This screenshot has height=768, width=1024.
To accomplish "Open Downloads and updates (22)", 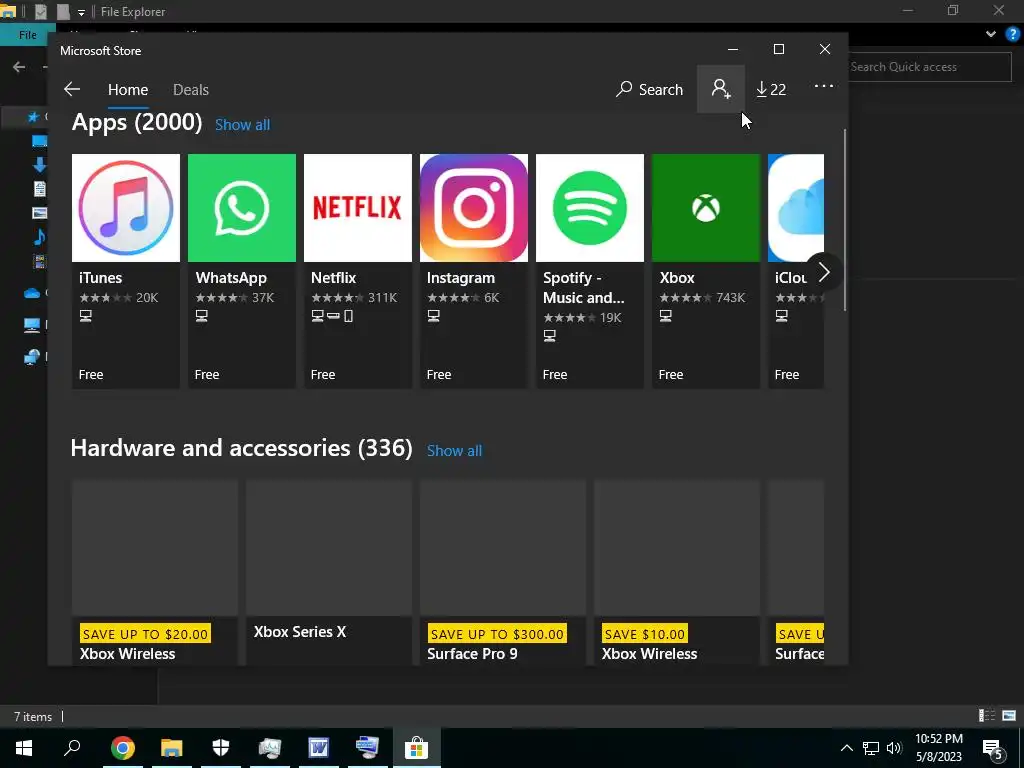I will click(771, 89).
